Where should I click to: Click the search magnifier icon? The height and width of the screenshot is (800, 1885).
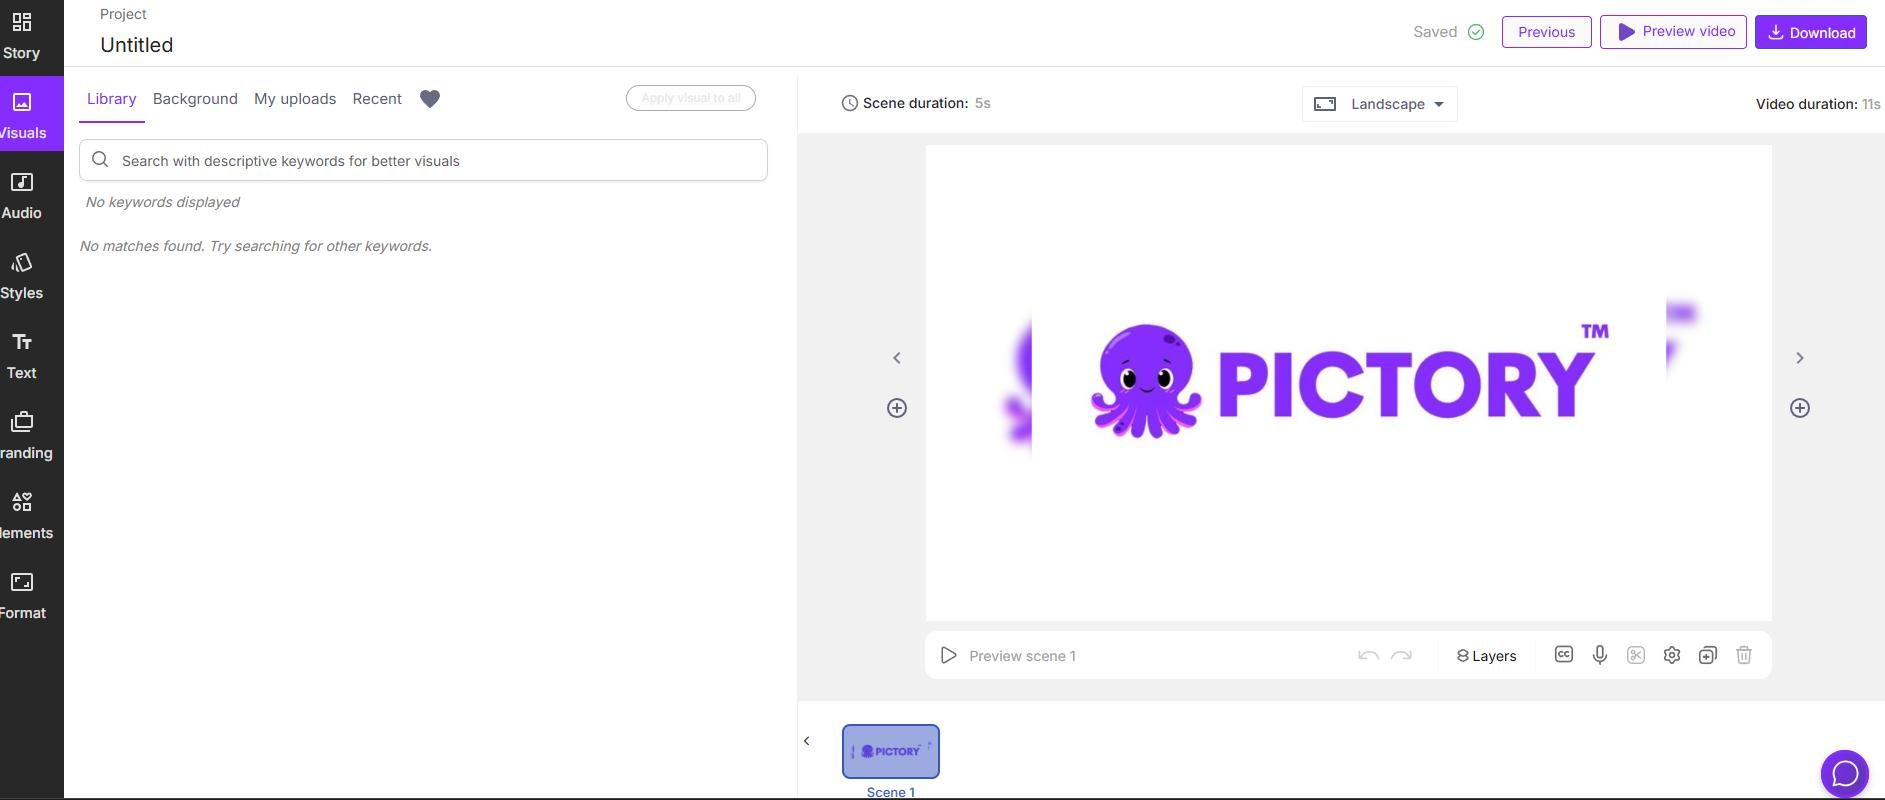(100, 160)
